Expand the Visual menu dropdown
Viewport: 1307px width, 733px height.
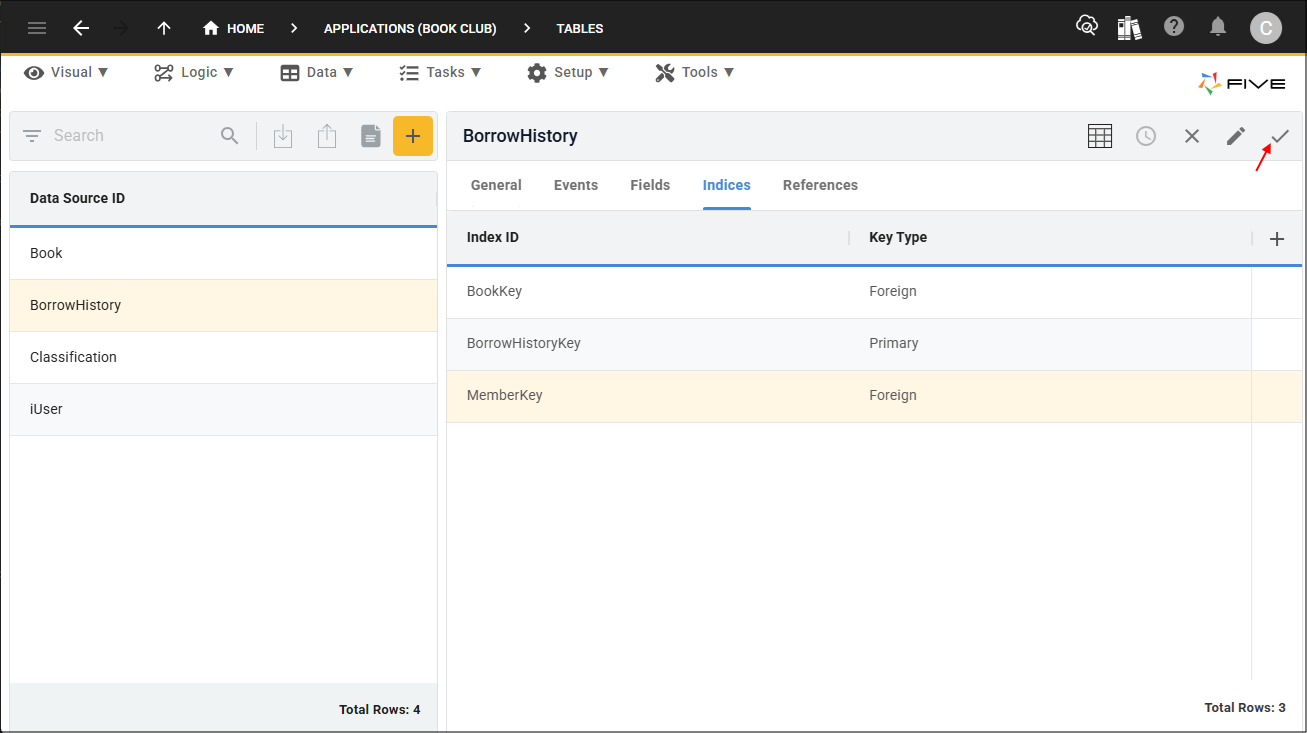(x=67, y=72)
